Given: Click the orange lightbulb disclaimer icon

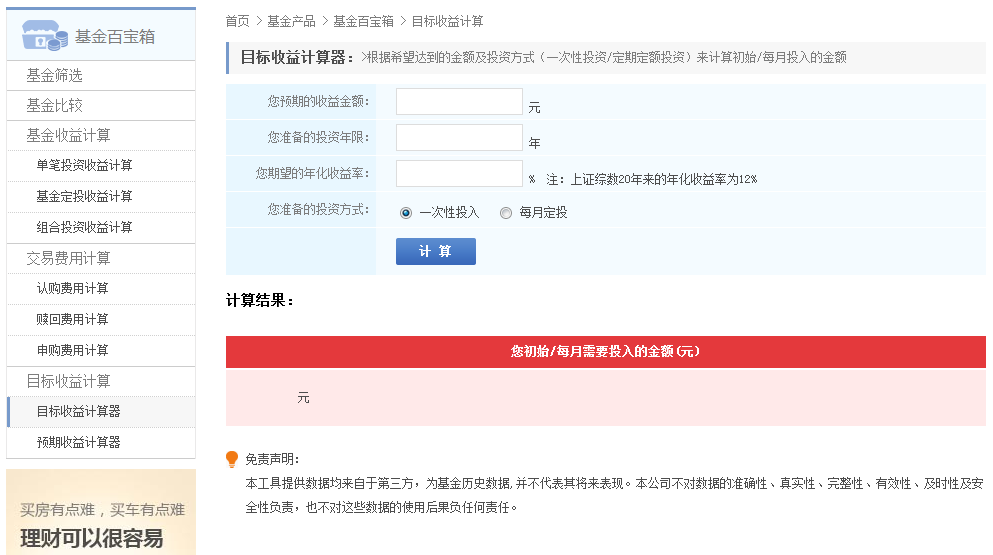Looking at the screenshot, I should [x=232, y=459].
